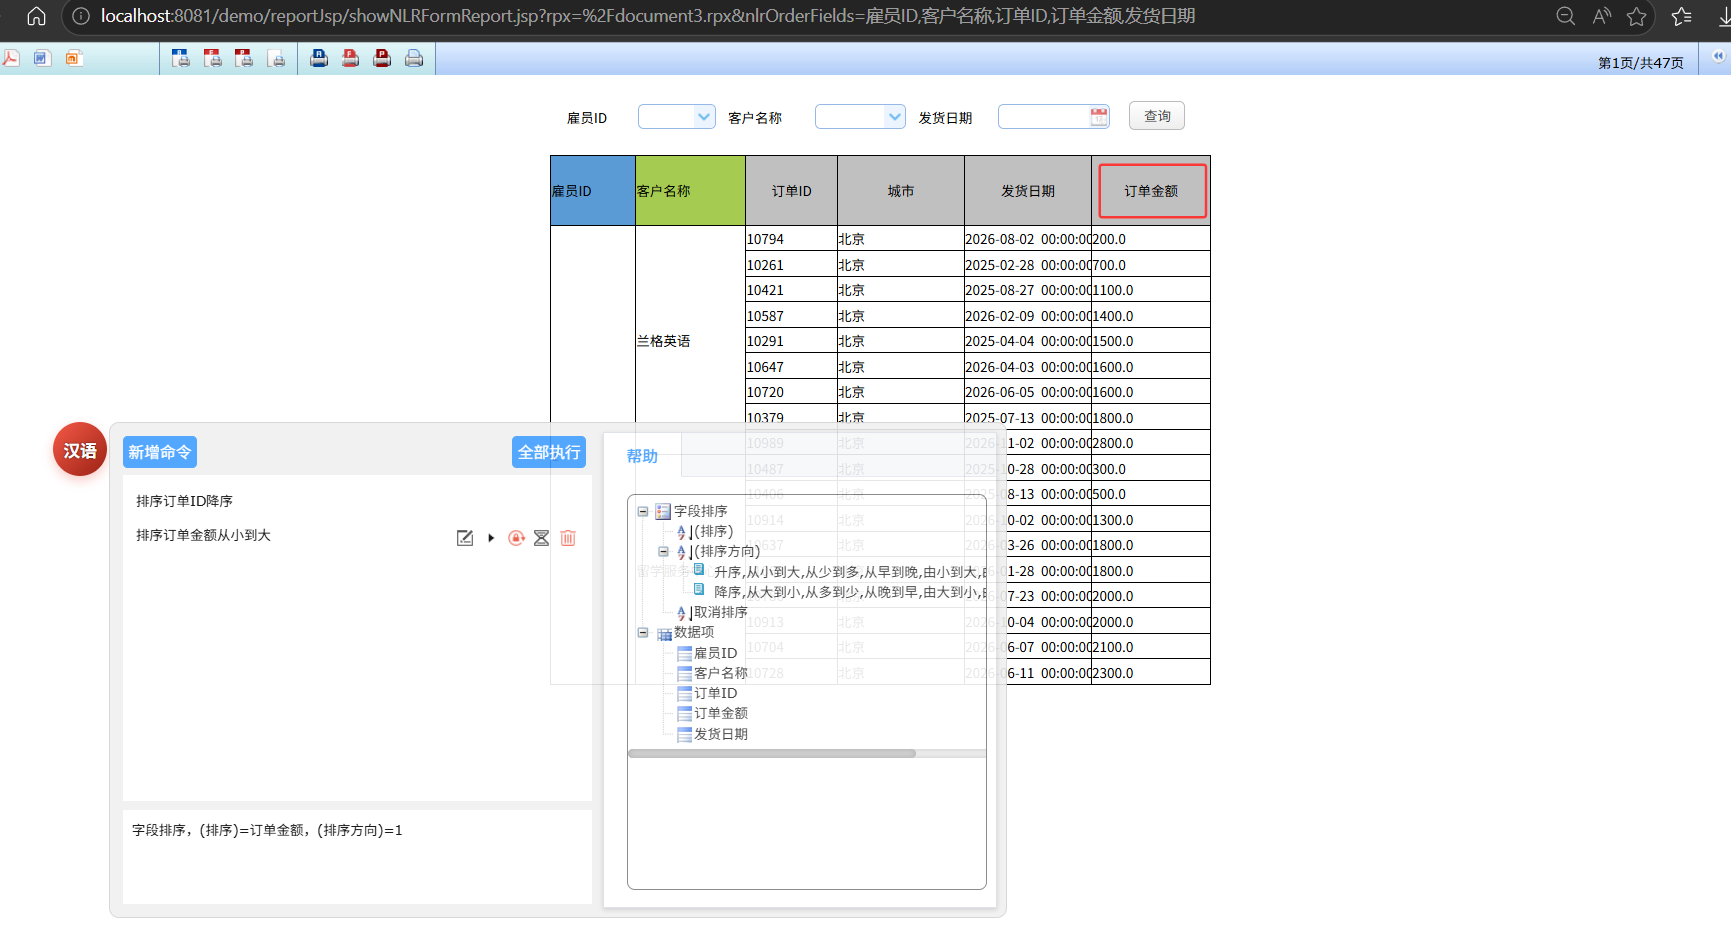
Task: Collapse the 字段排序 tree node
Action: coord(643,511)
